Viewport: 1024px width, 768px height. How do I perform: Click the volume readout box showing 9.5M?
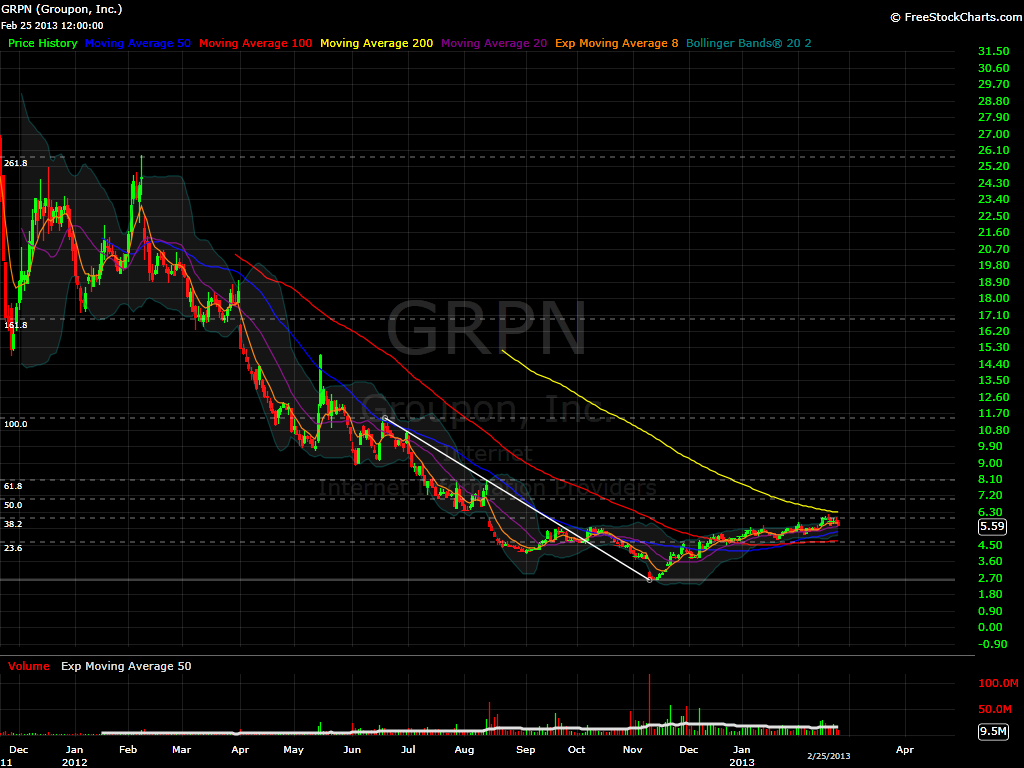pos(992,730)
